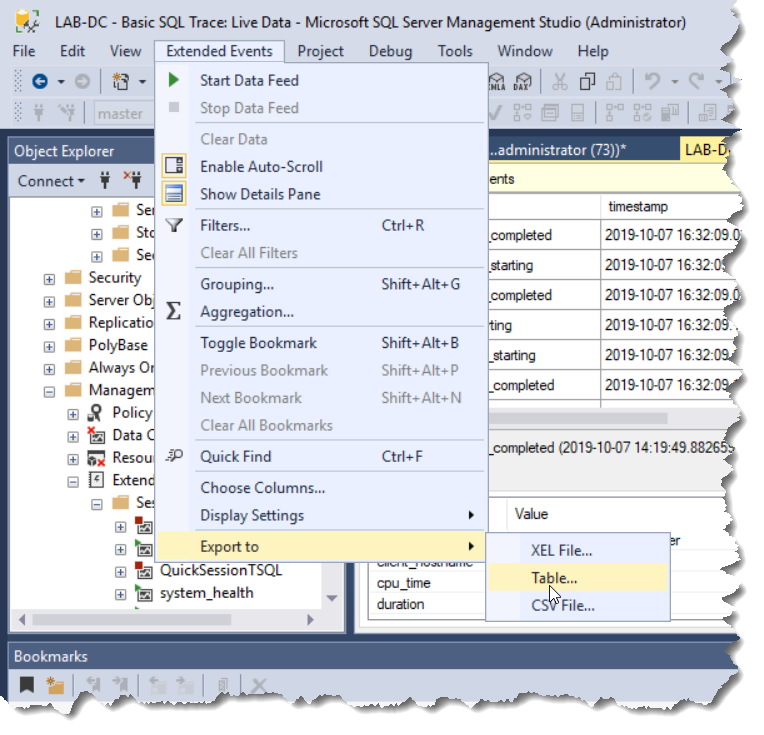
Task: Click the toggle bookmark icon in Bookmarks panel
Action: click(27, 685)
